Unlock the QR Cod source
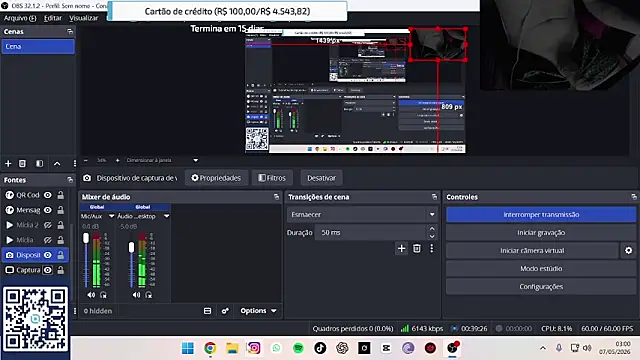The width and height of the screenshot is (640, 360). pos(61,195)
